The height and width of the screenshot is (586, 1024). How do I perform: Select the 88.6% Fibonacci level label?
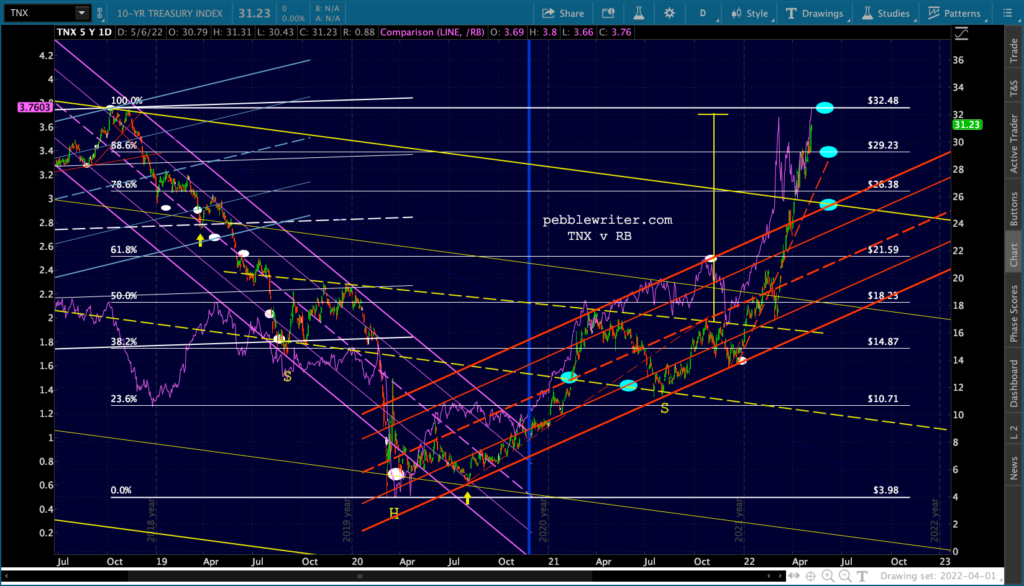point(124,145)
